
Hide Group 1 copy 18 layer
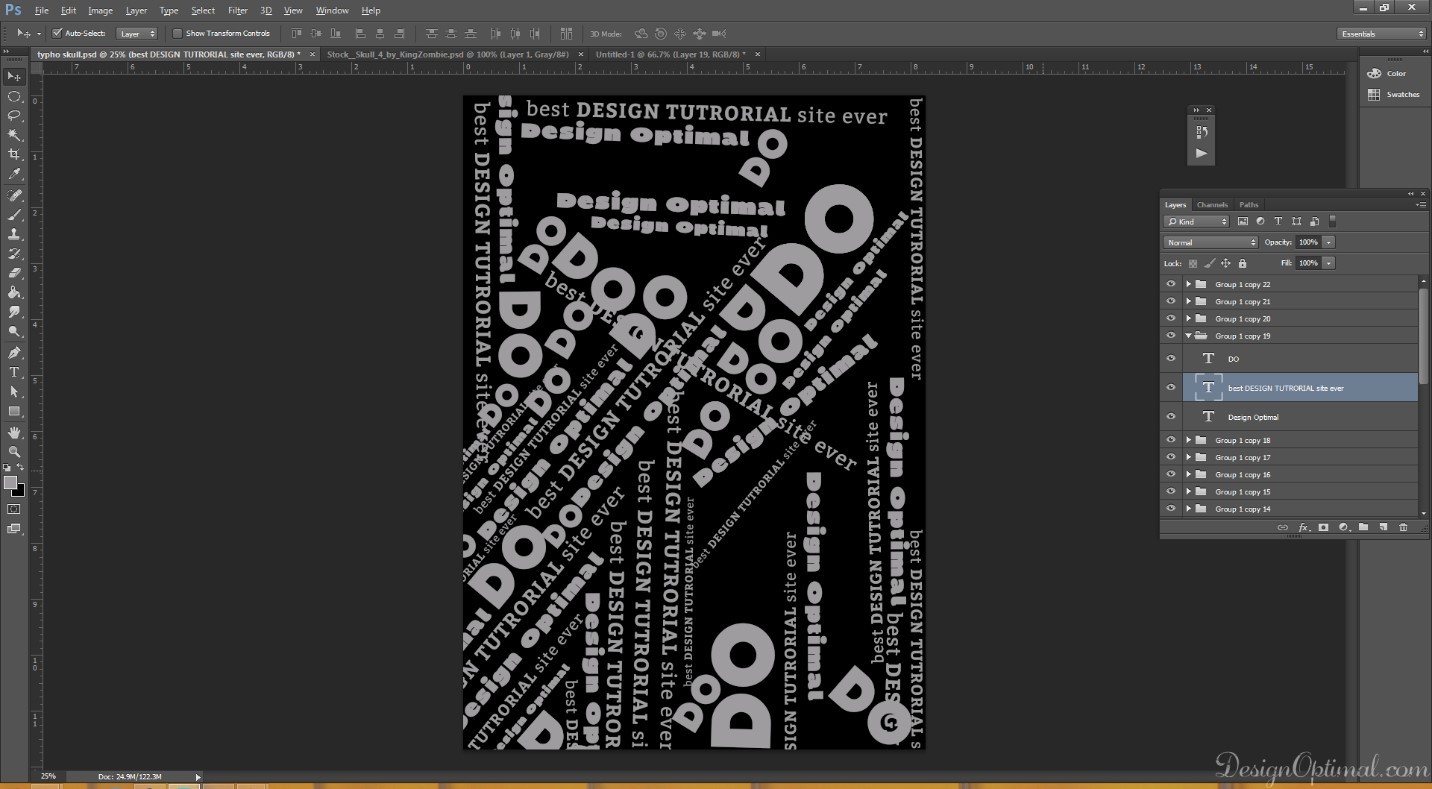tap(1171, 440)
